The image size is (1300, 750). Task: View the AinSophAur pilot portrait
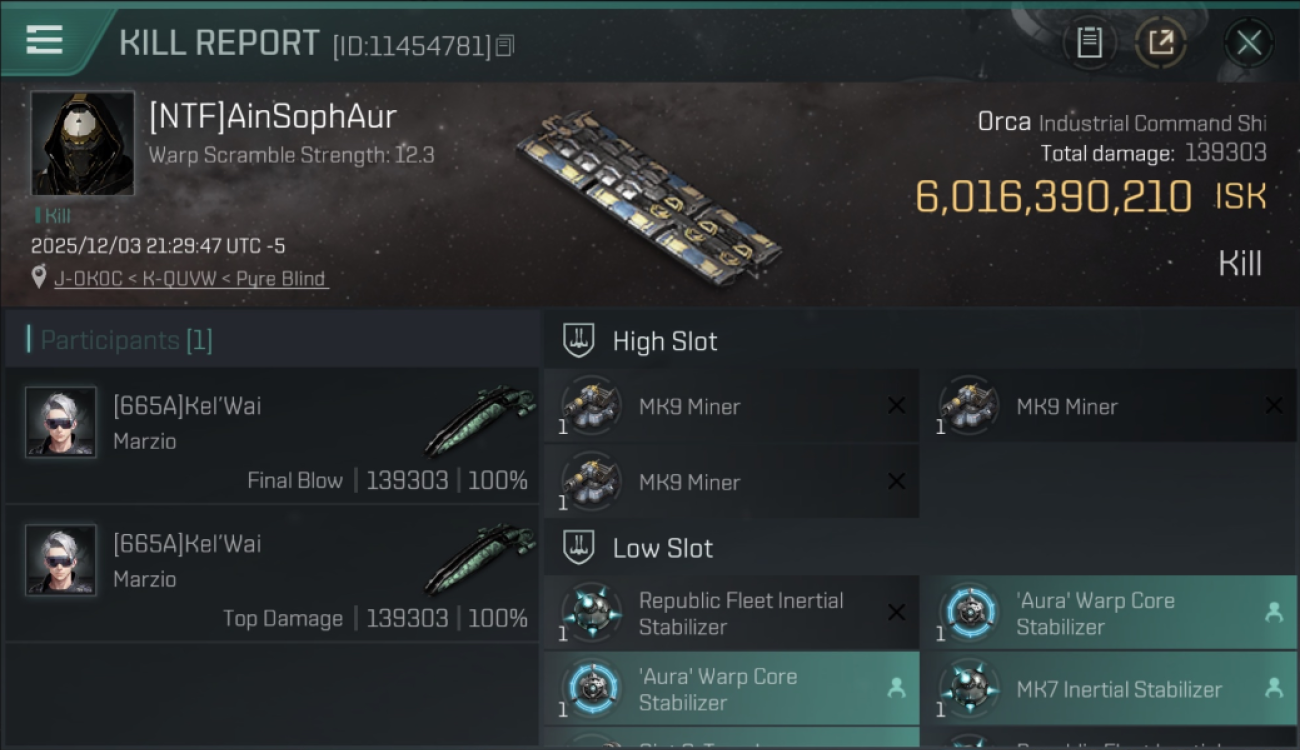point(82,143)
